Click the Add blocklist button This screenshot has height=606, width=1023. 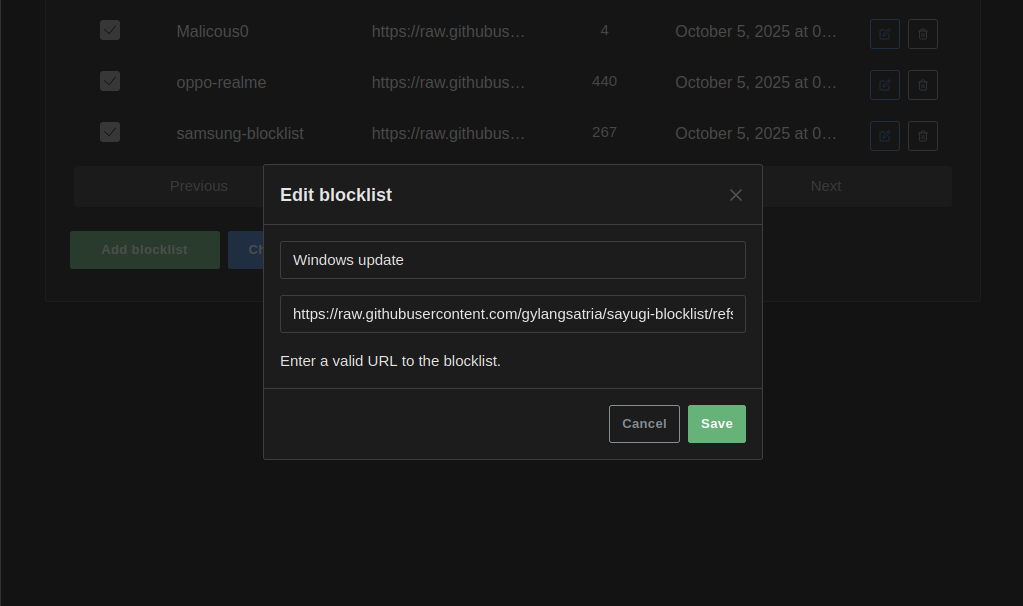(145, 250)
